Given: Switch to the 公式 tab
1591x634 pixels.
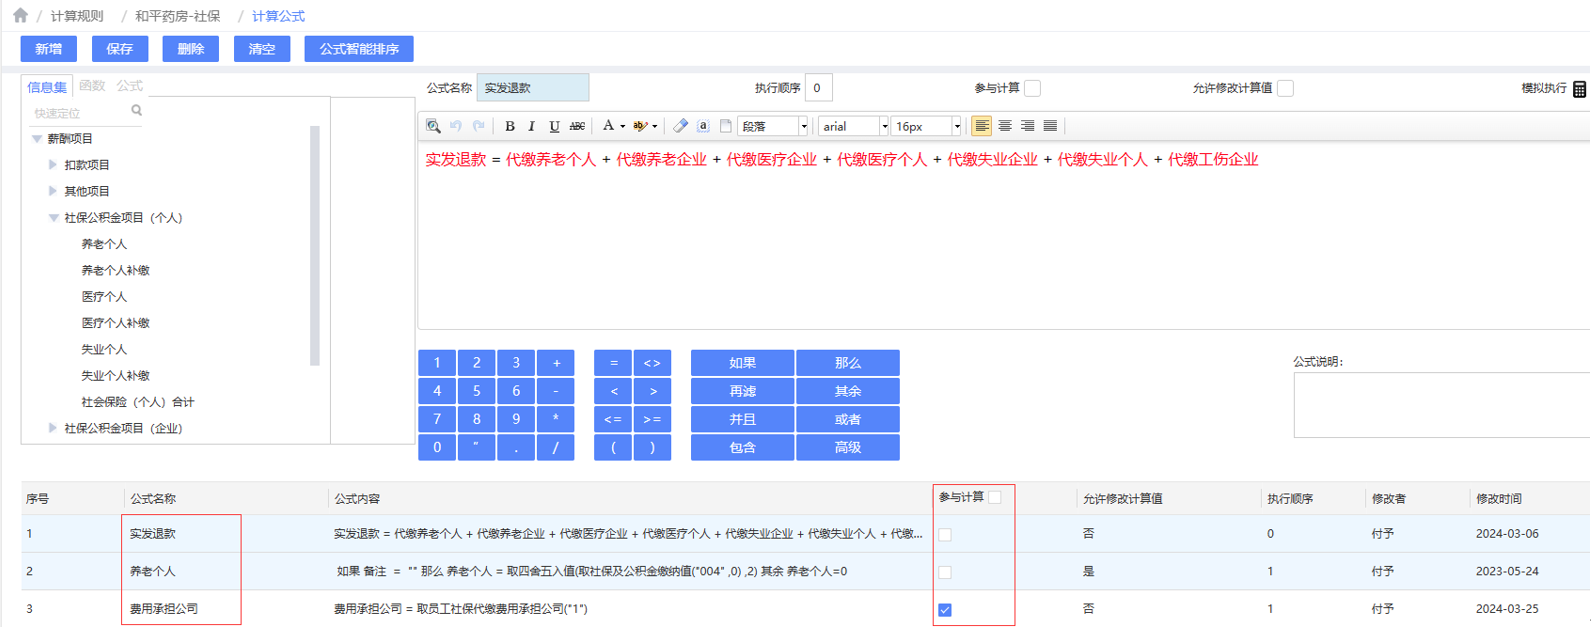Looking at the screenshot, I should tap(130, 86).
